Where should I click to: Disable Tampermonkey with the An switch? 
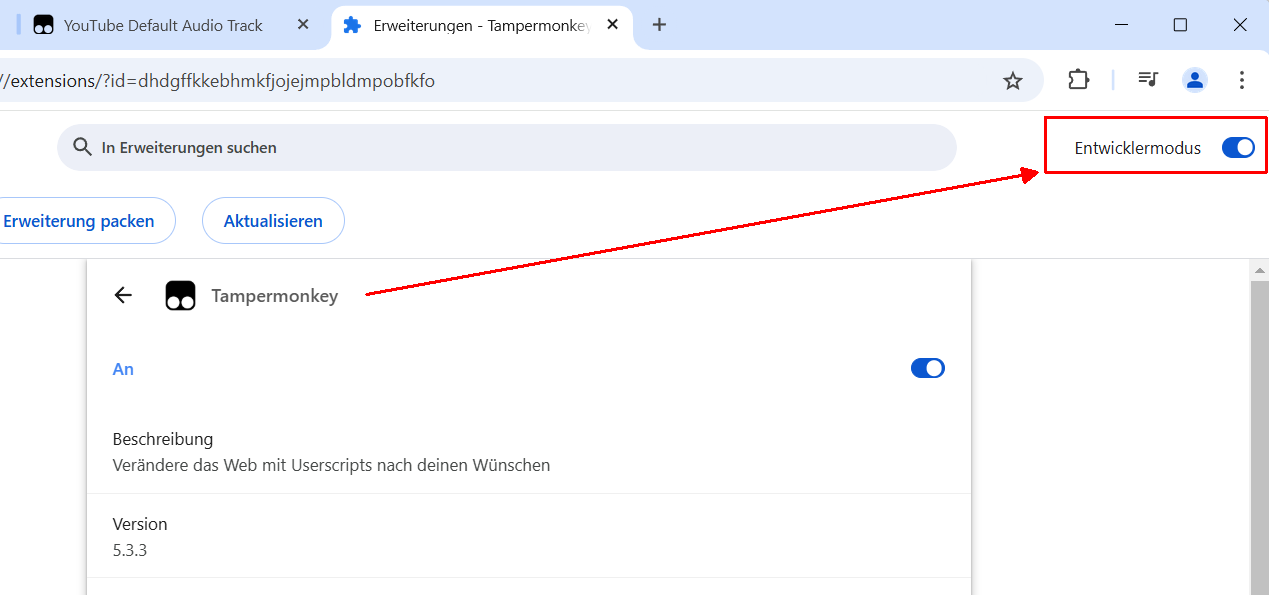tap(928, 368)
